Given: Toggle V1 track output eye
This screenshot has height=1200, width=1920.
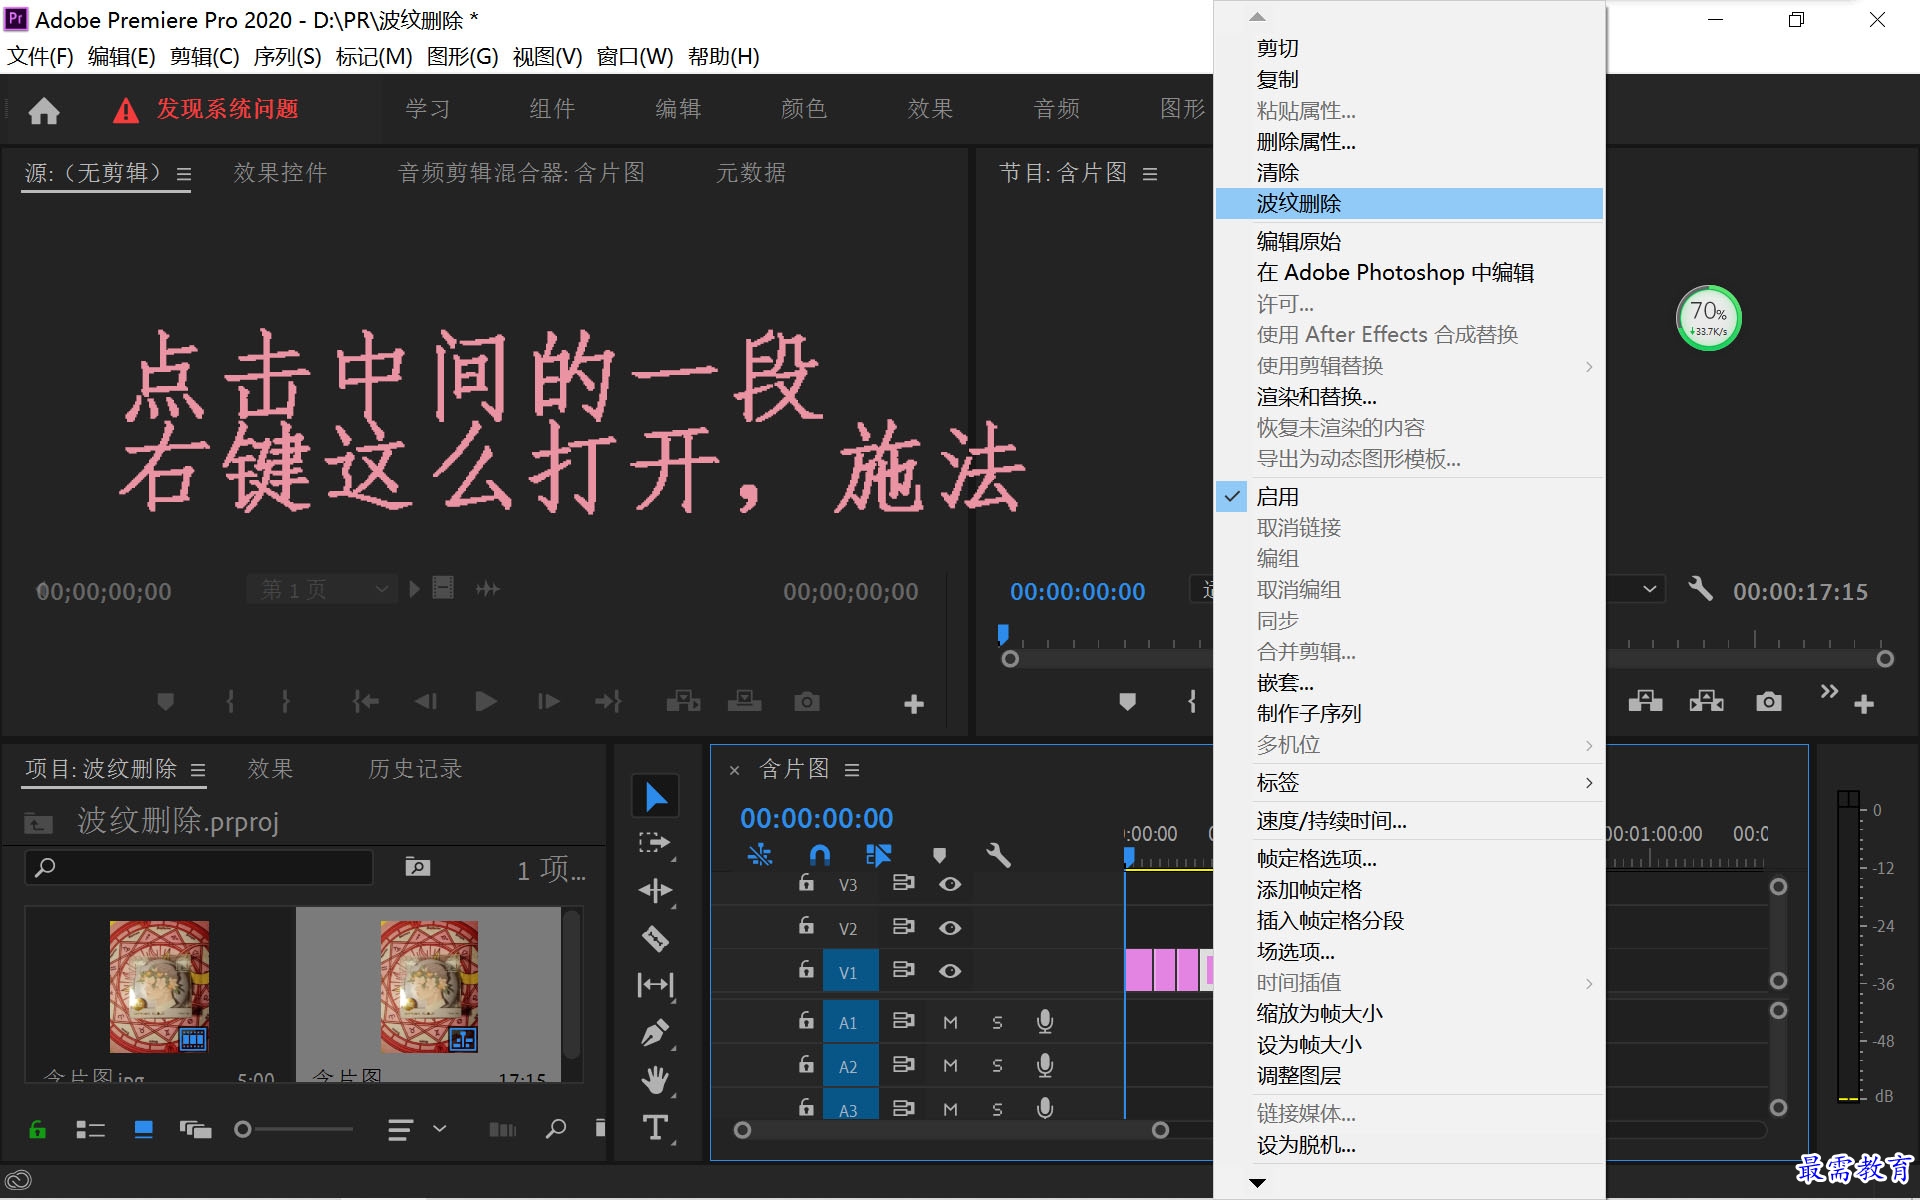Looking at the screenshot, I should click(x=950, y=971).
